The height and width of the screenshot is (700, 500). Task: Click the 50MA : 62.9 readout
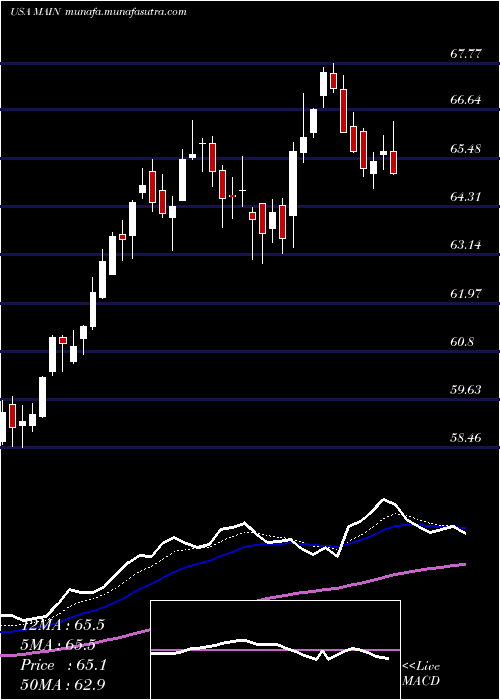click(62, 684)
